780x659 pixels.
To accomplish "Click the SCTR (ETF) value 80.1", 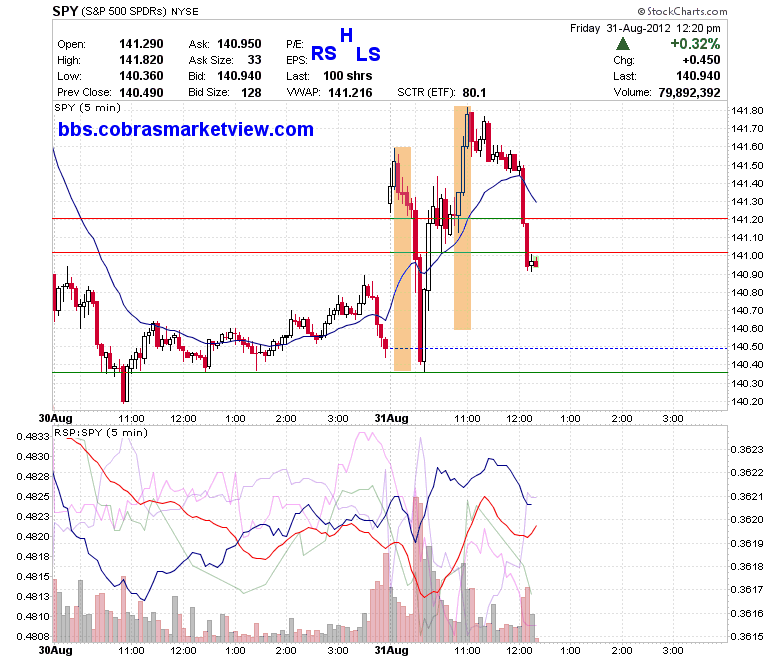I will 474,93.
